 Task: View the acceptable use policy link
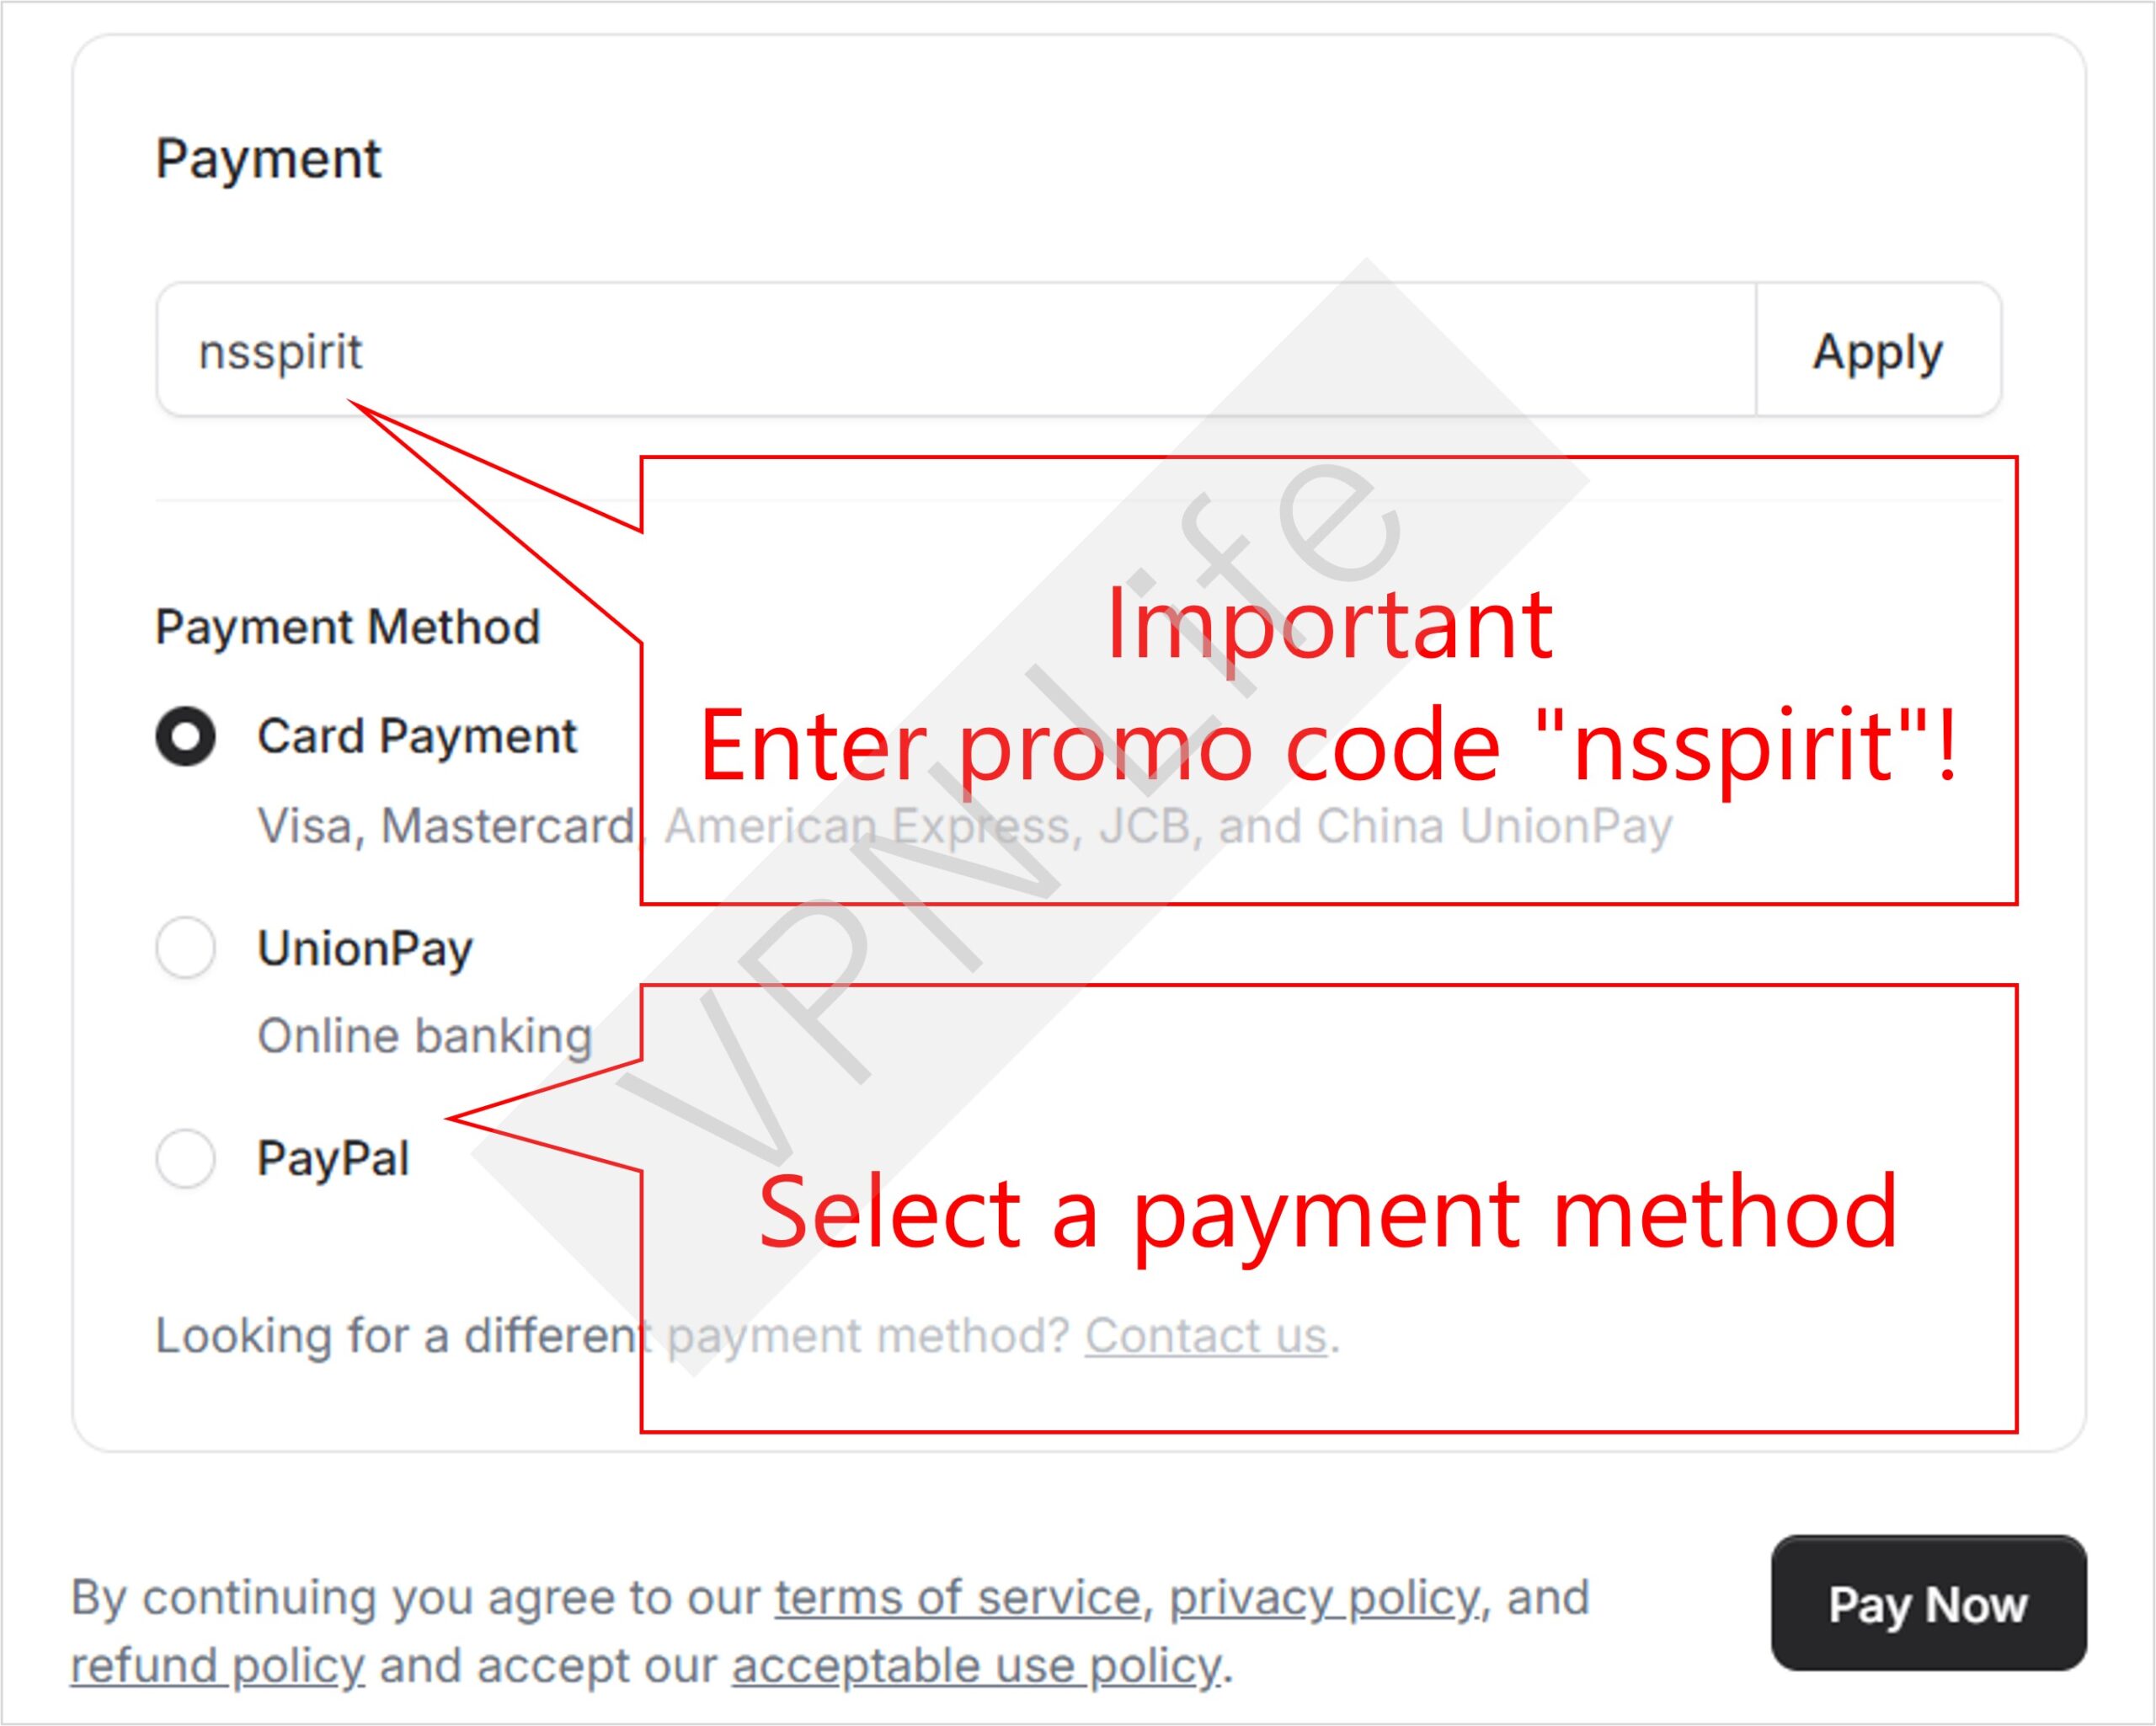[x=976, y=1666]
